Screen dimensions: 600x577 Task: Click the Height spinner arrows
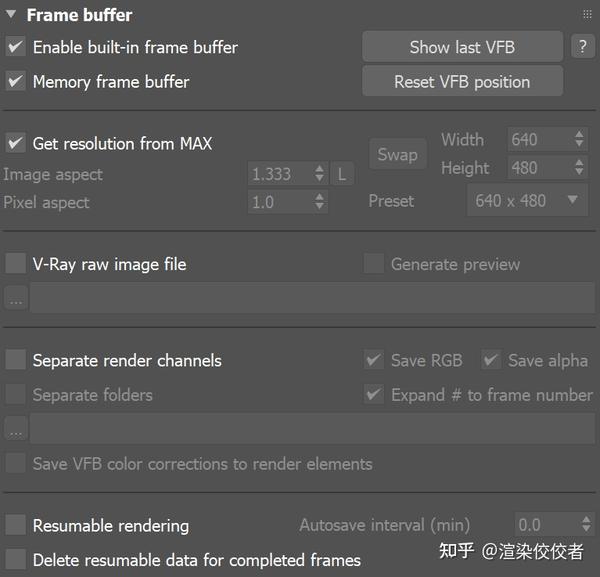[x=580, y=168]
